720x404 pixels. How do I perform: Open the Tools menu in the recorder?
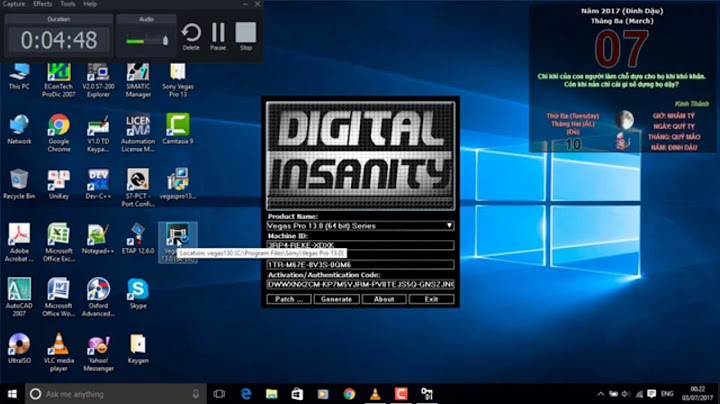pyautogui.click(x=67, y=4)
